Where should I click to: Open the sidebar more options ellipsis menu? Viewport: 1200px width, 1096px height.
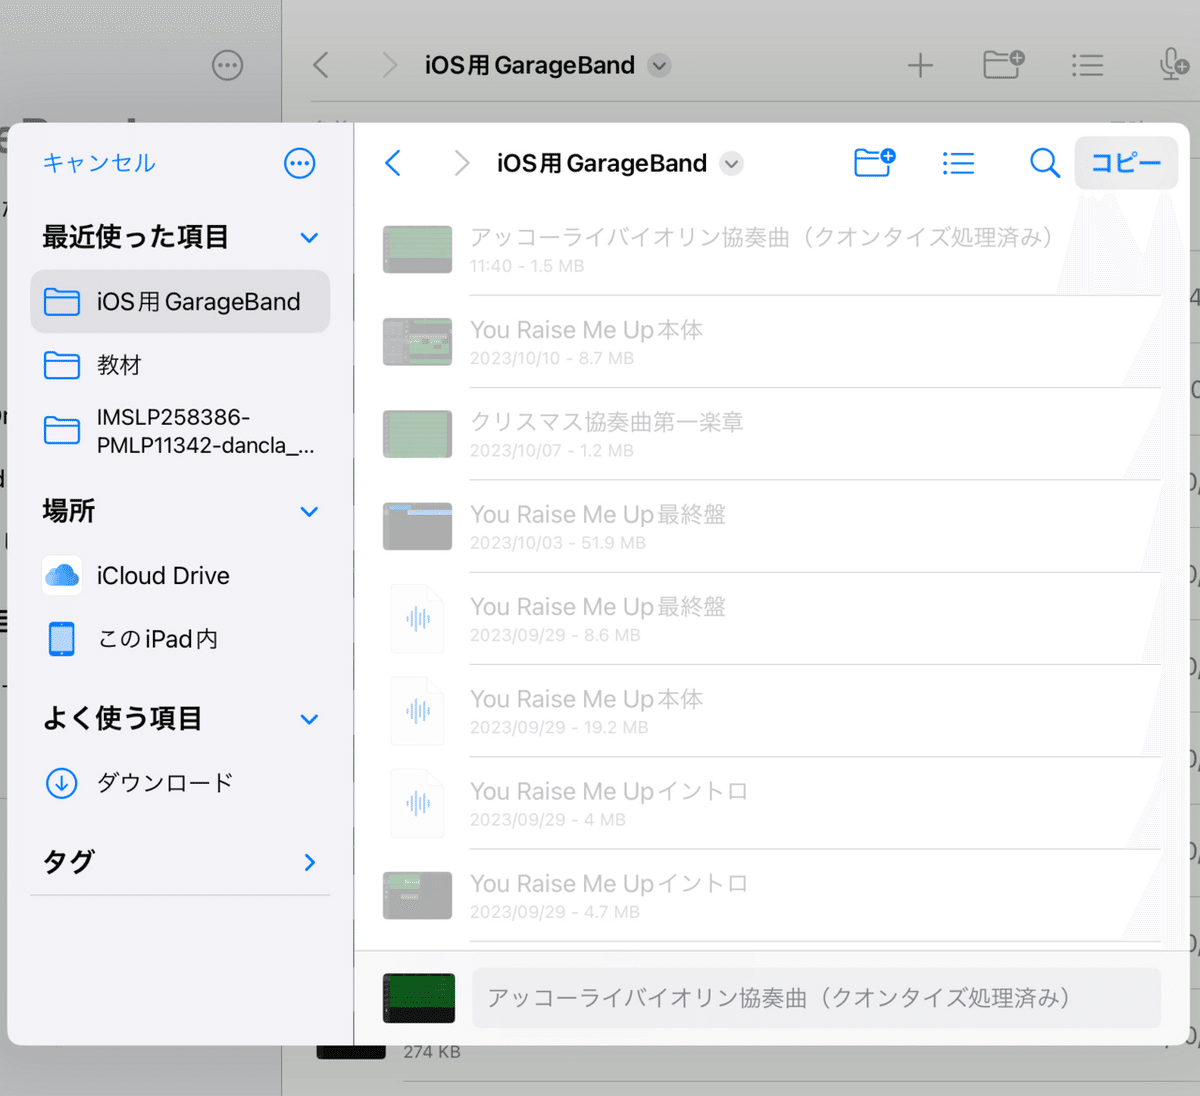[300, 164]
